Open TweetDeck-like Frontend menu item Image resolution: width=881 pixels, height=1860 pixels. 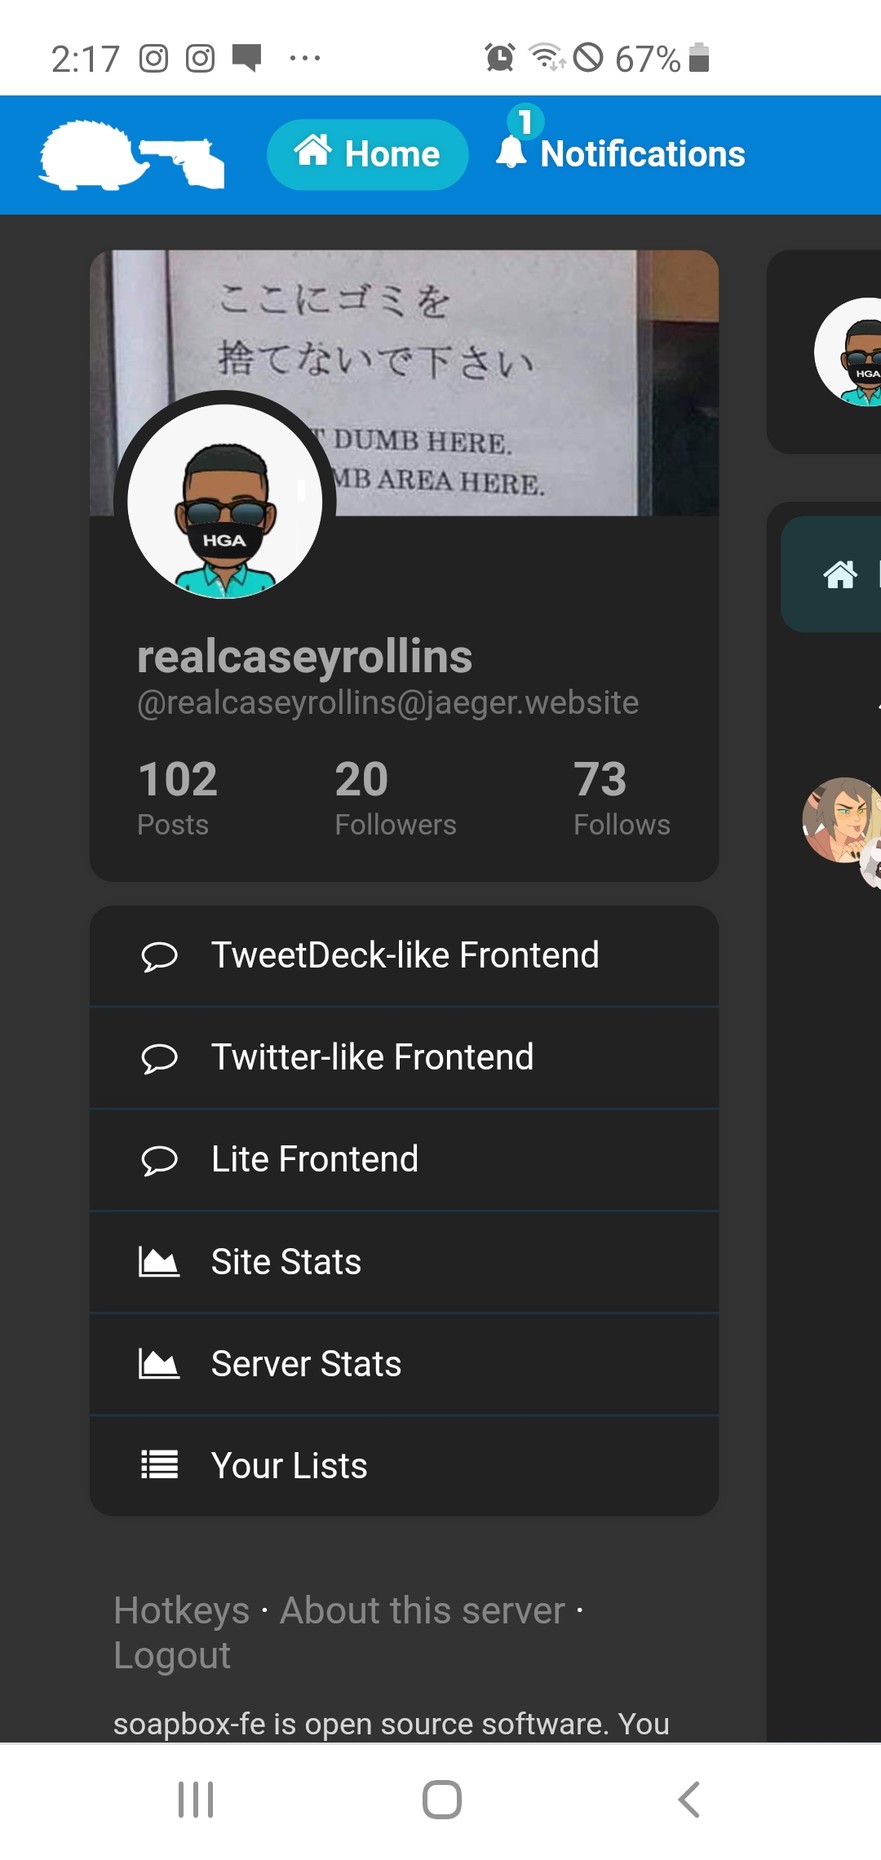pyautogui.click(x=404, y=956)
